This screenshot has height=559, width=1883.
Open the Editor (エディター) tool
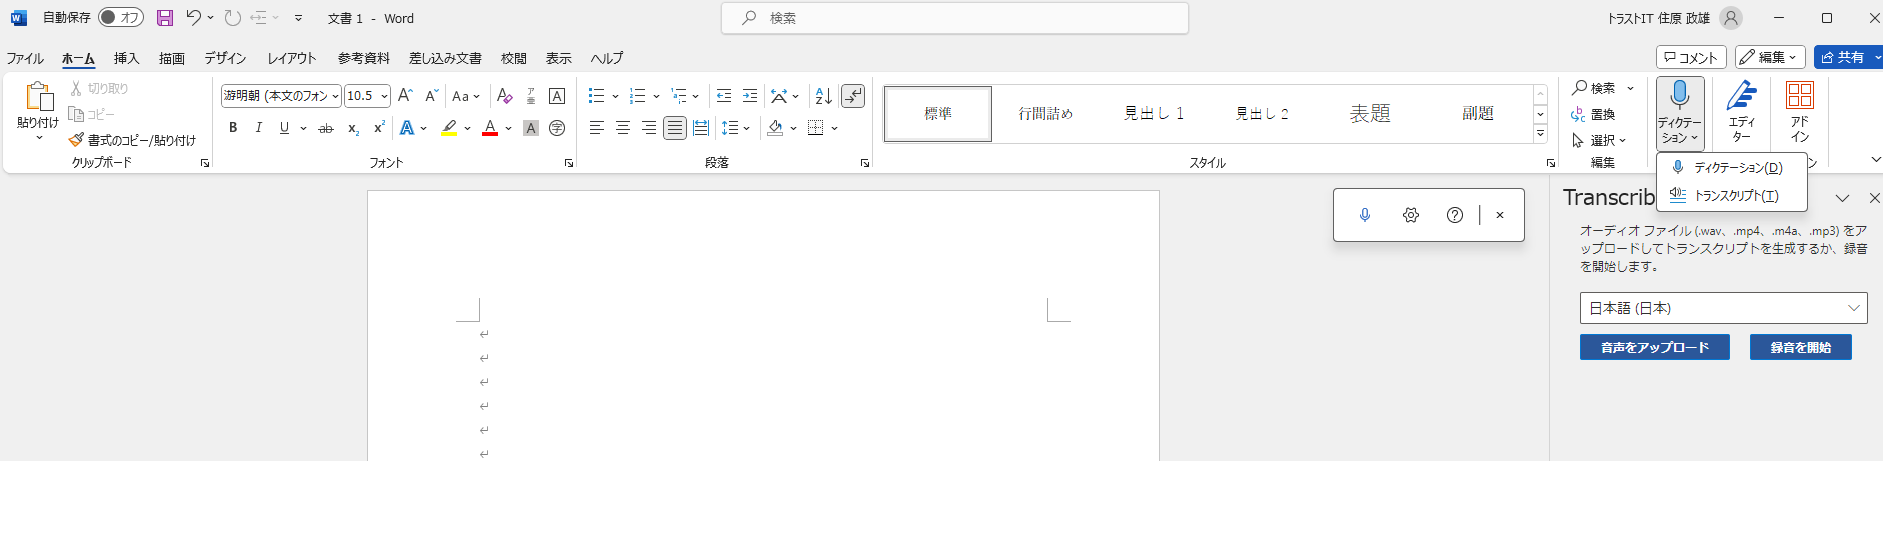point(1741,111)
